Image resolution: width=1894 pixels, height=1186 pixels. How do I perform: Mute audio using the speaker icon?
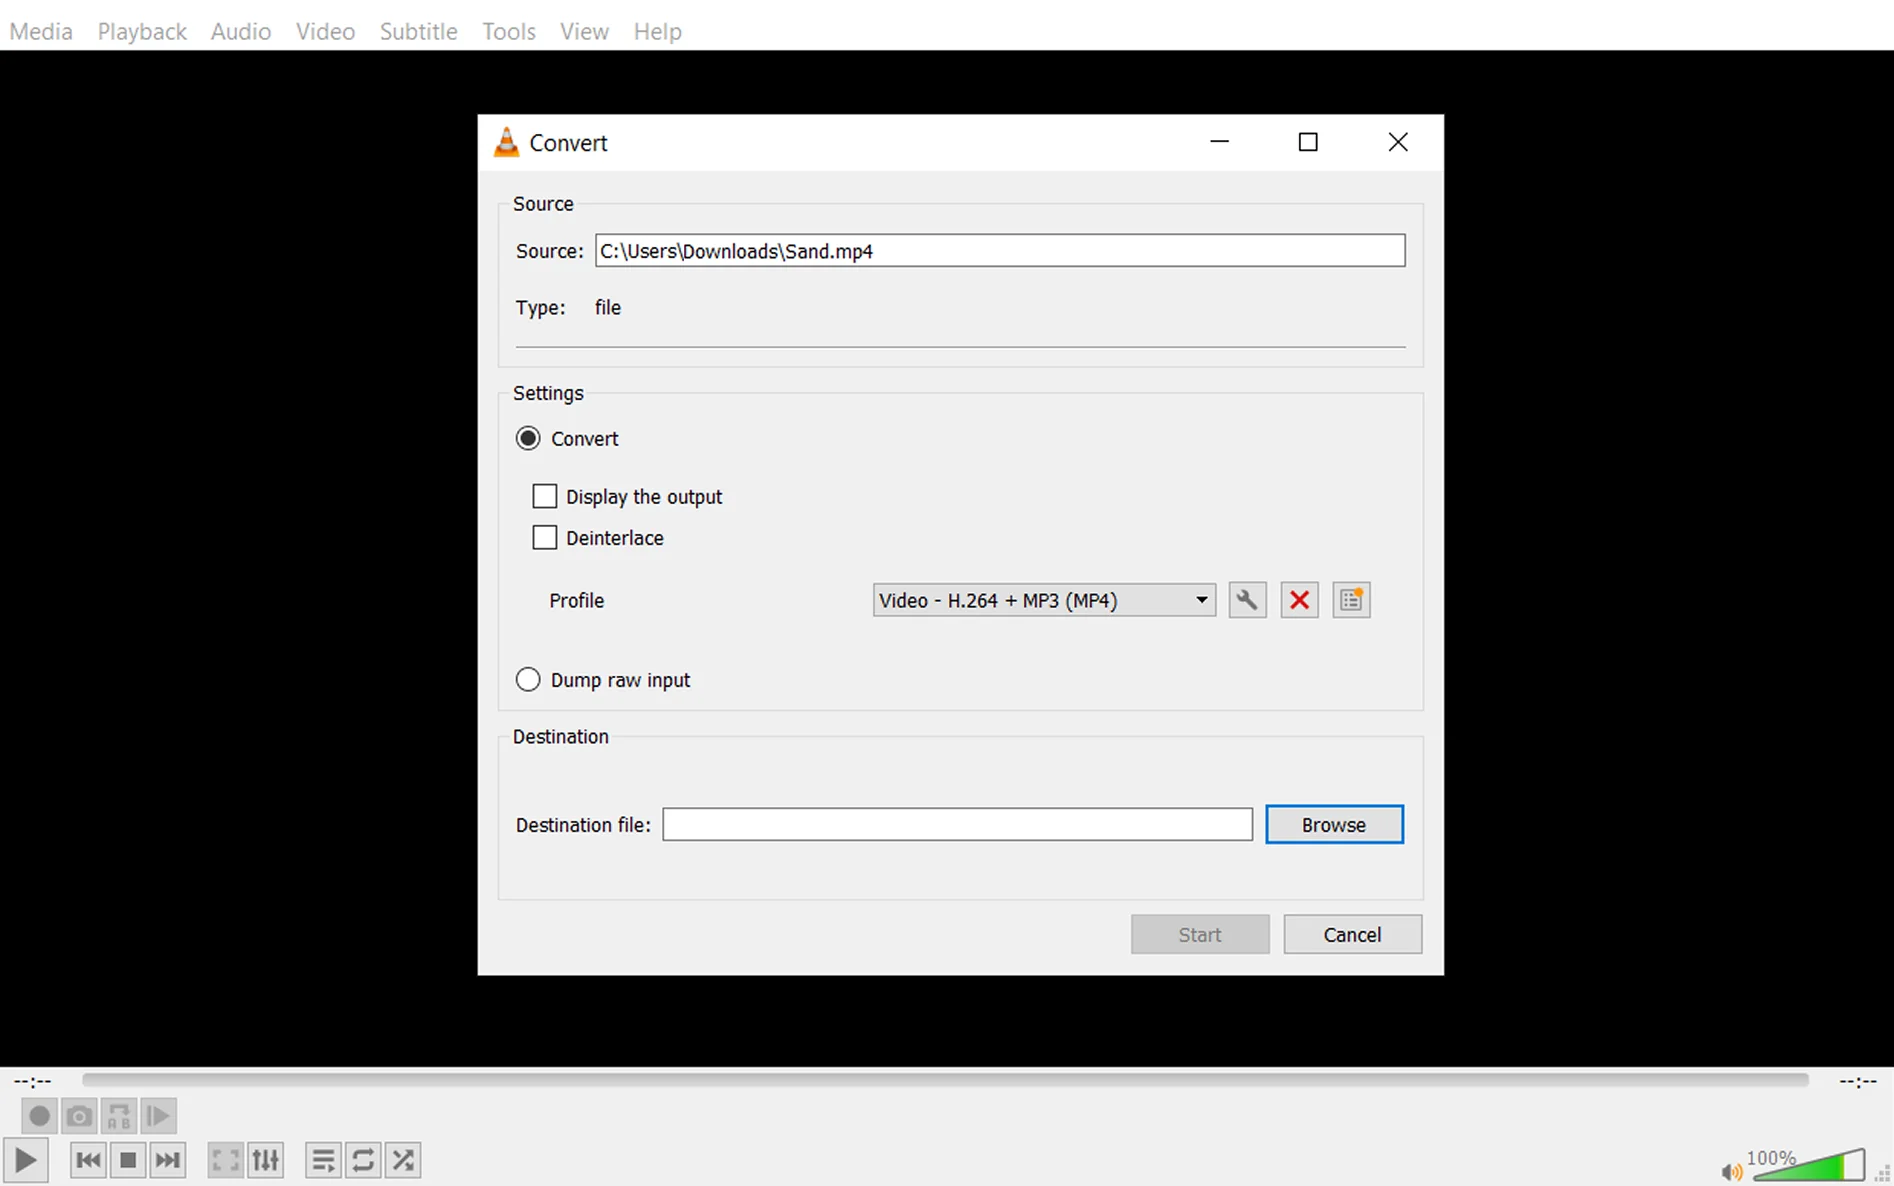tap(1730, 1171)
